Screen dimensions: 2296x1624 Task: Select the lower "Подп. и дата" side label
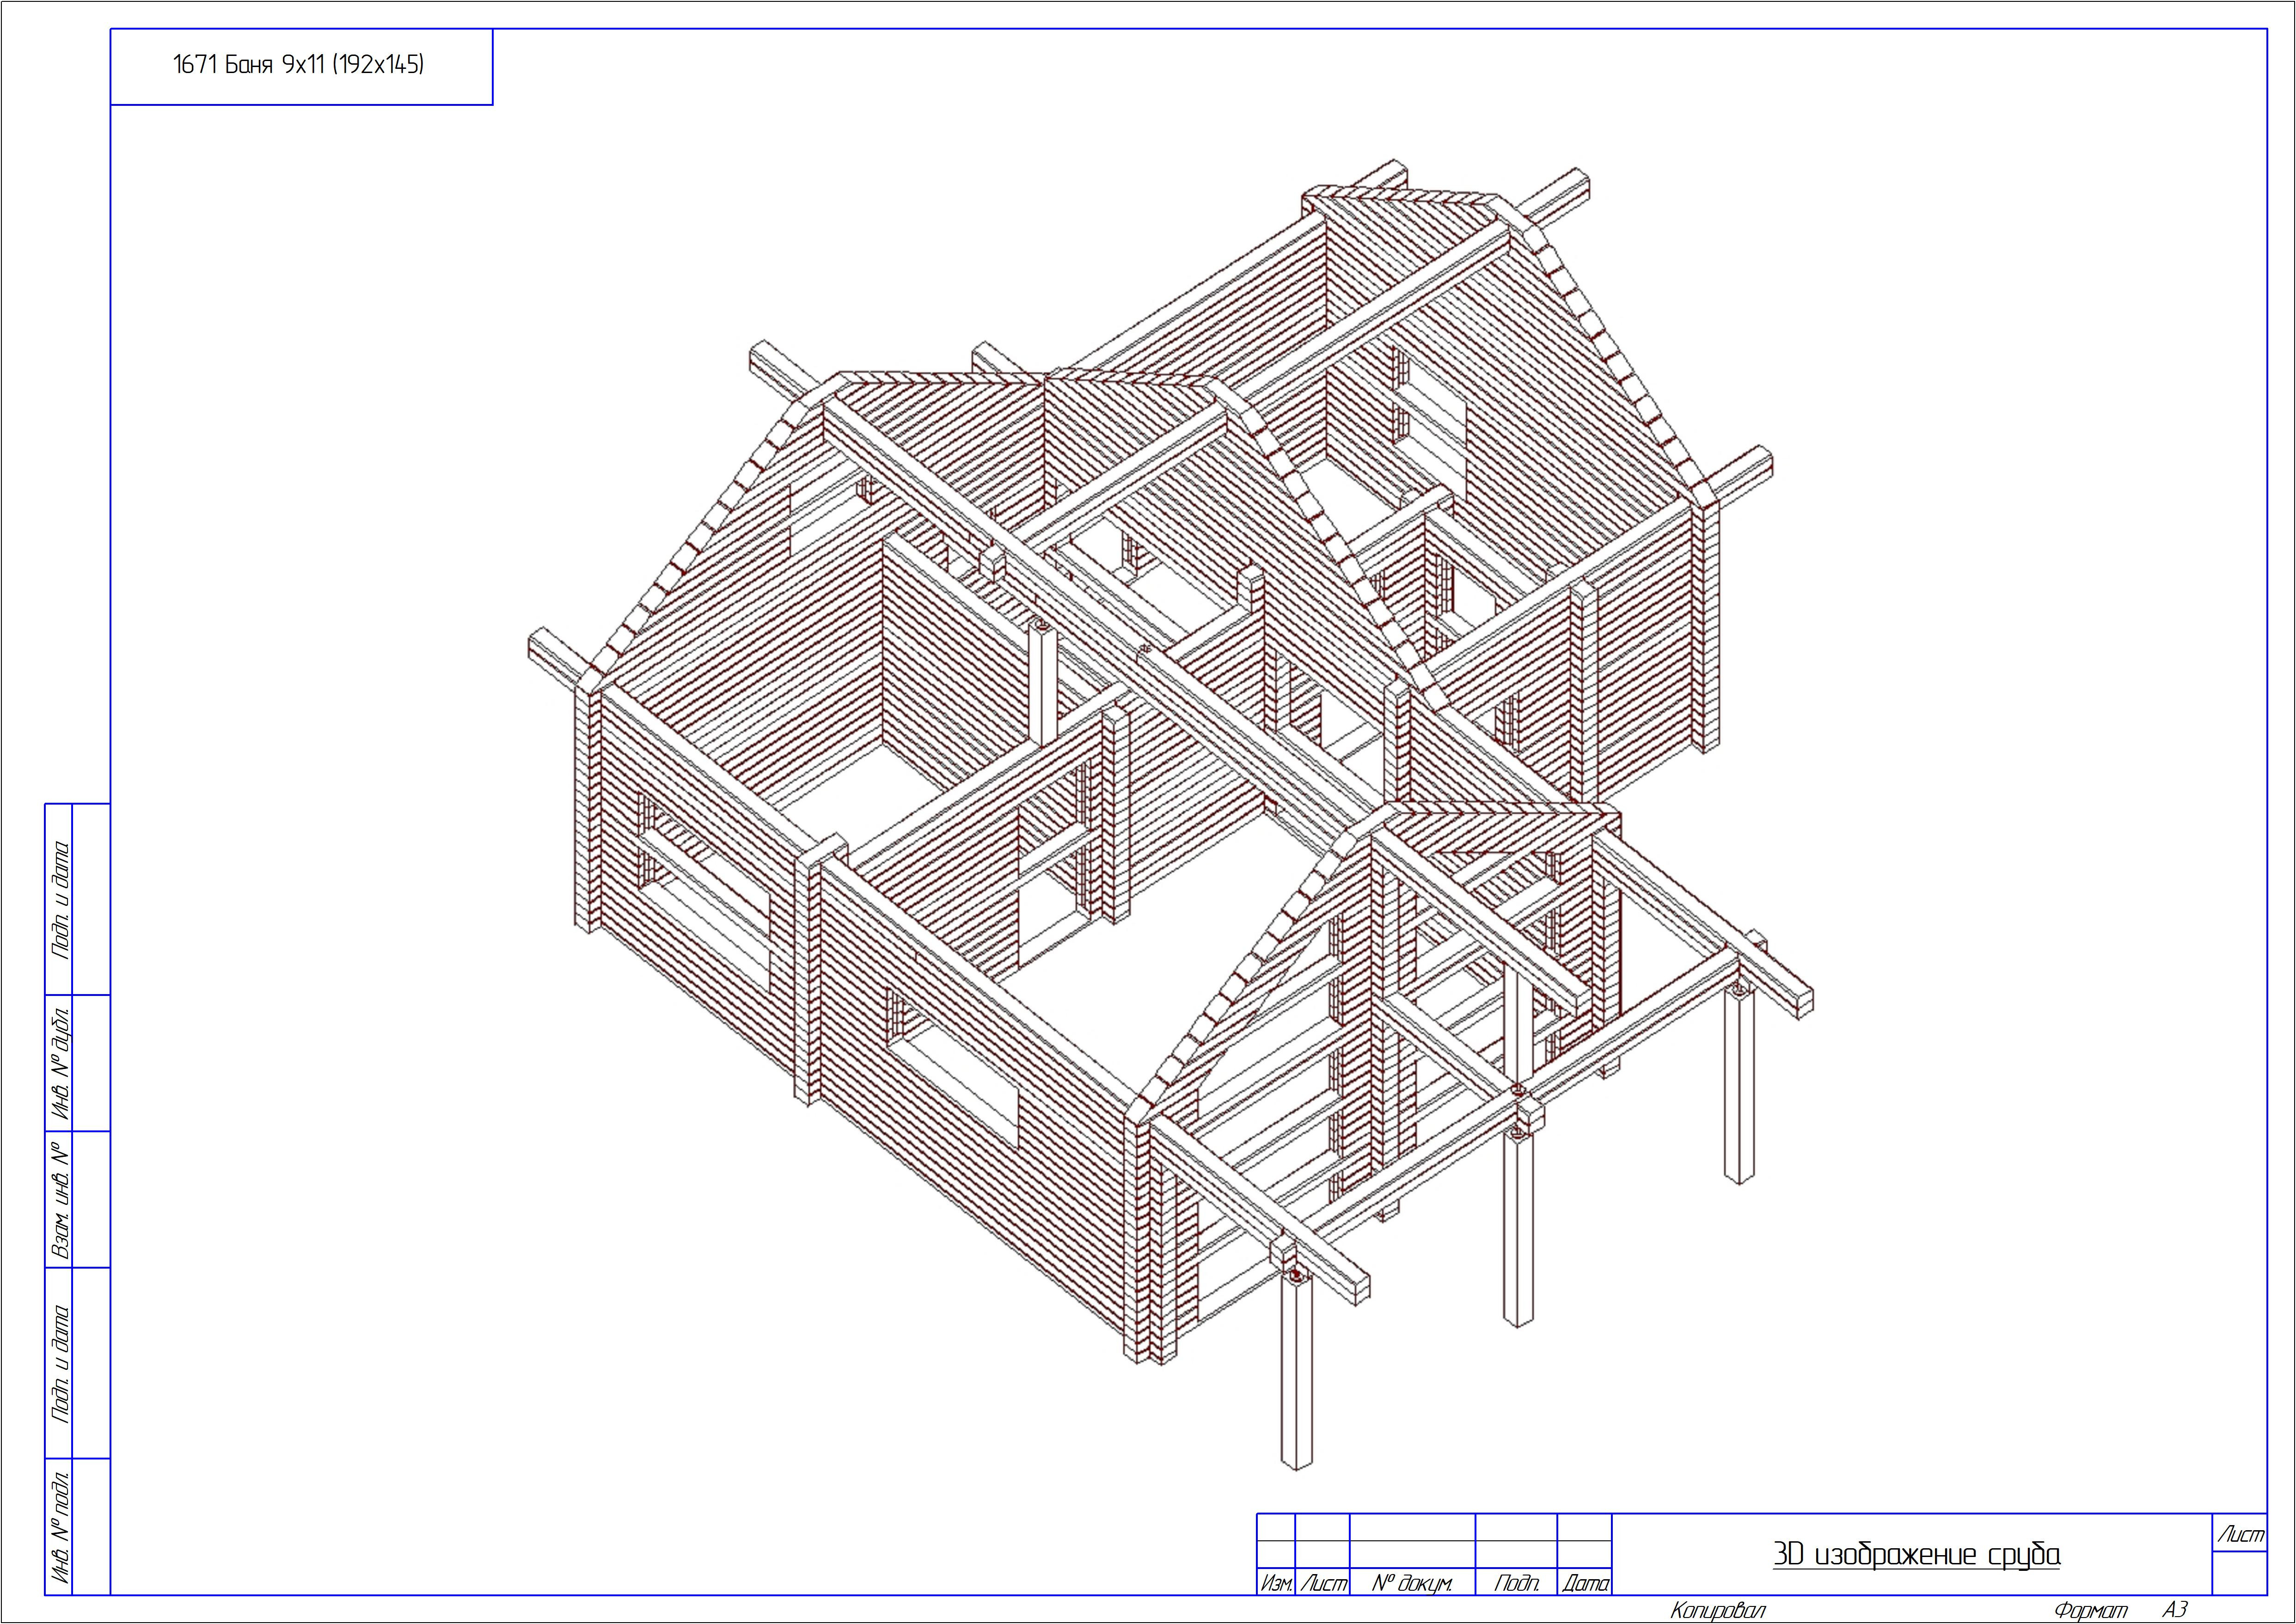pyautogui.click(x=60, y=1363)
